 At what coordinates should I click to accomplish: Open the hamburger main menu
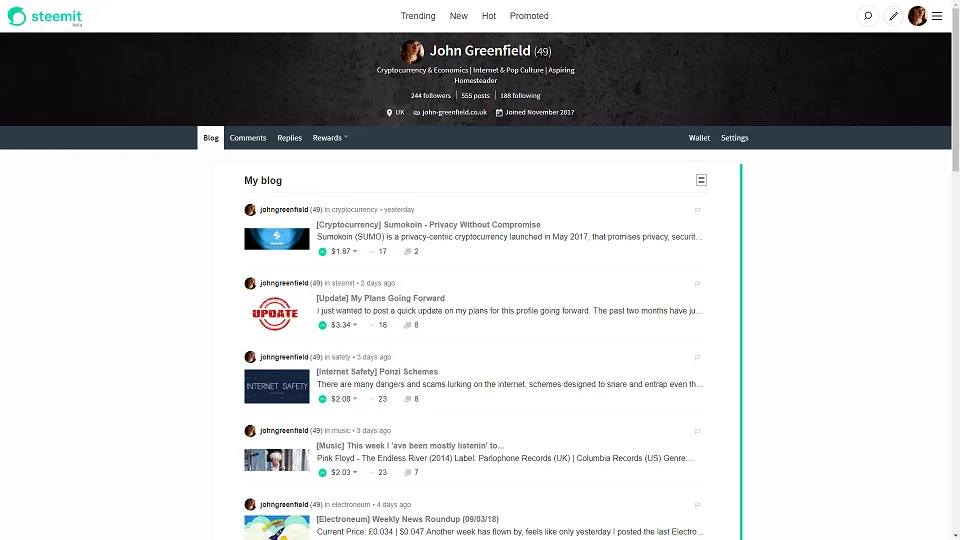(937, 17)
